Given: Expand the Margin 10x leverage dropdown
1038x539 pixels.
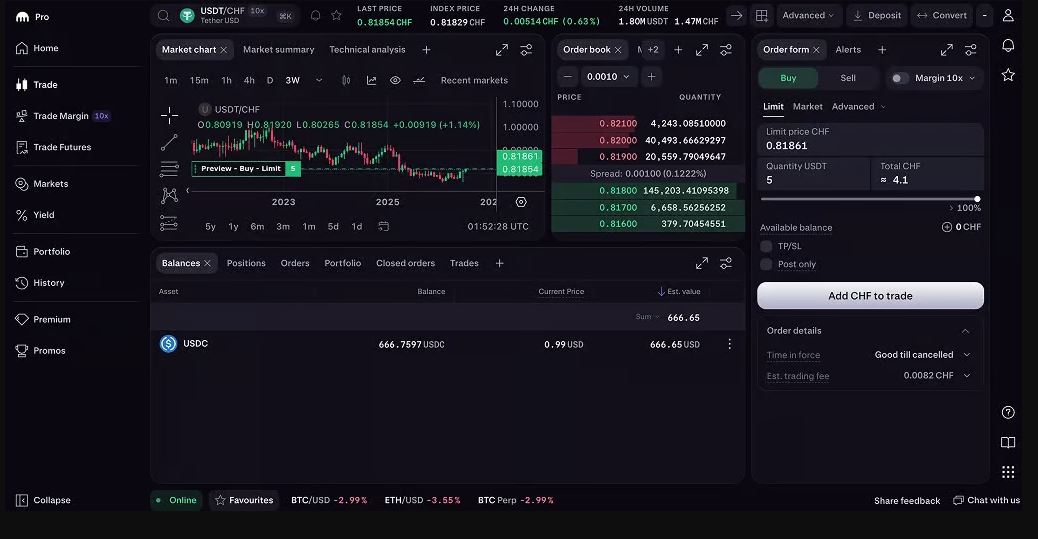Looking at the screenshot, I should coord(972,78).
